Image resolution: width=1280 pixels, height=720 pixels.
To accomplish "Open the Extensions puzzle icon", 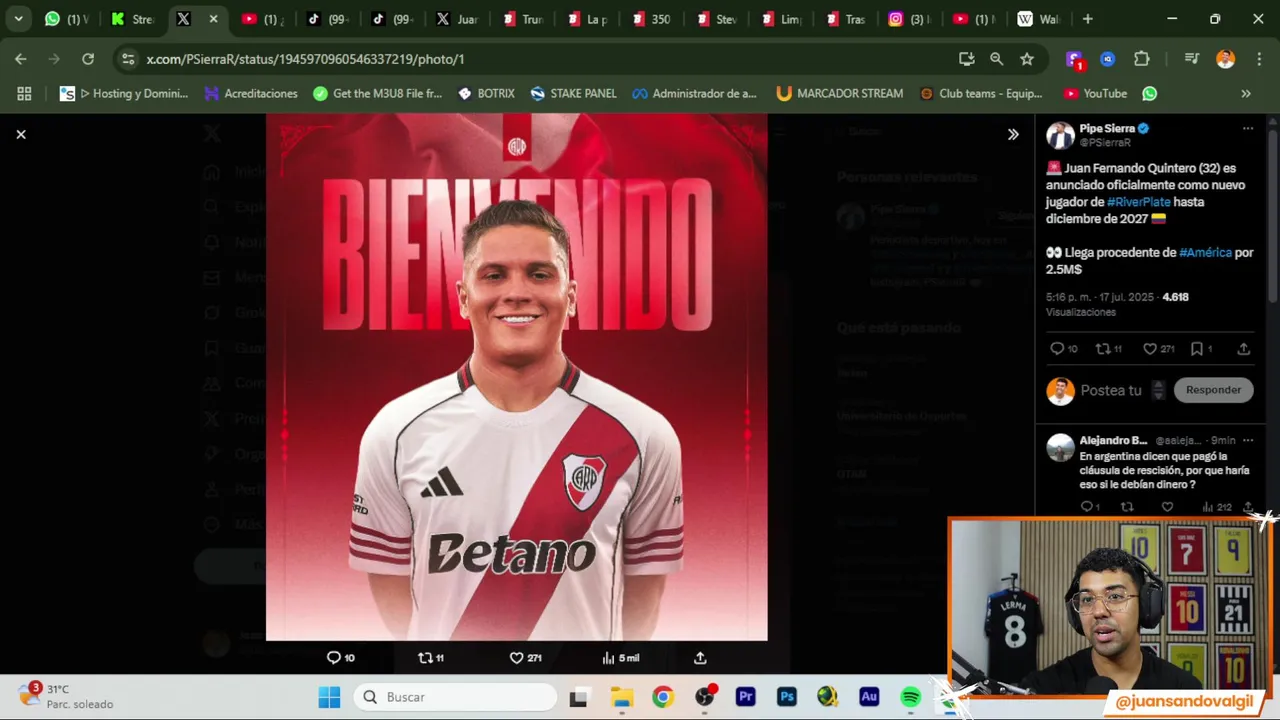I will 1141,59.
